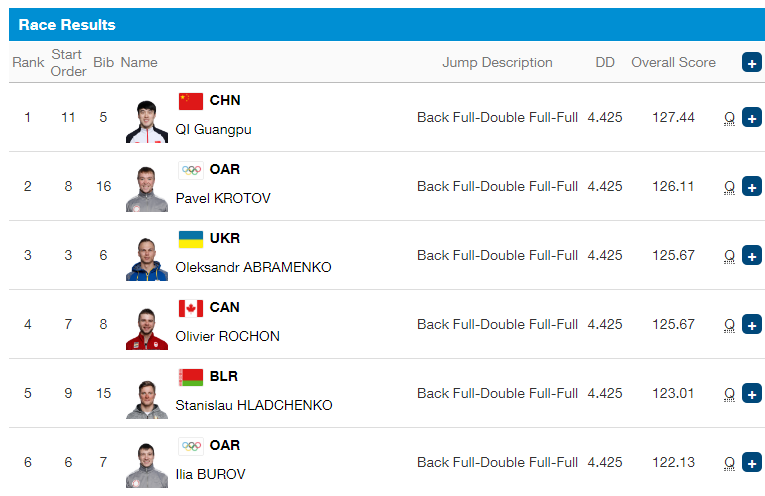The height and width of the screenshot is (496, 765).
Task: Click the Q qualified marker for QI Guangpu
Action: click(729, 118)
